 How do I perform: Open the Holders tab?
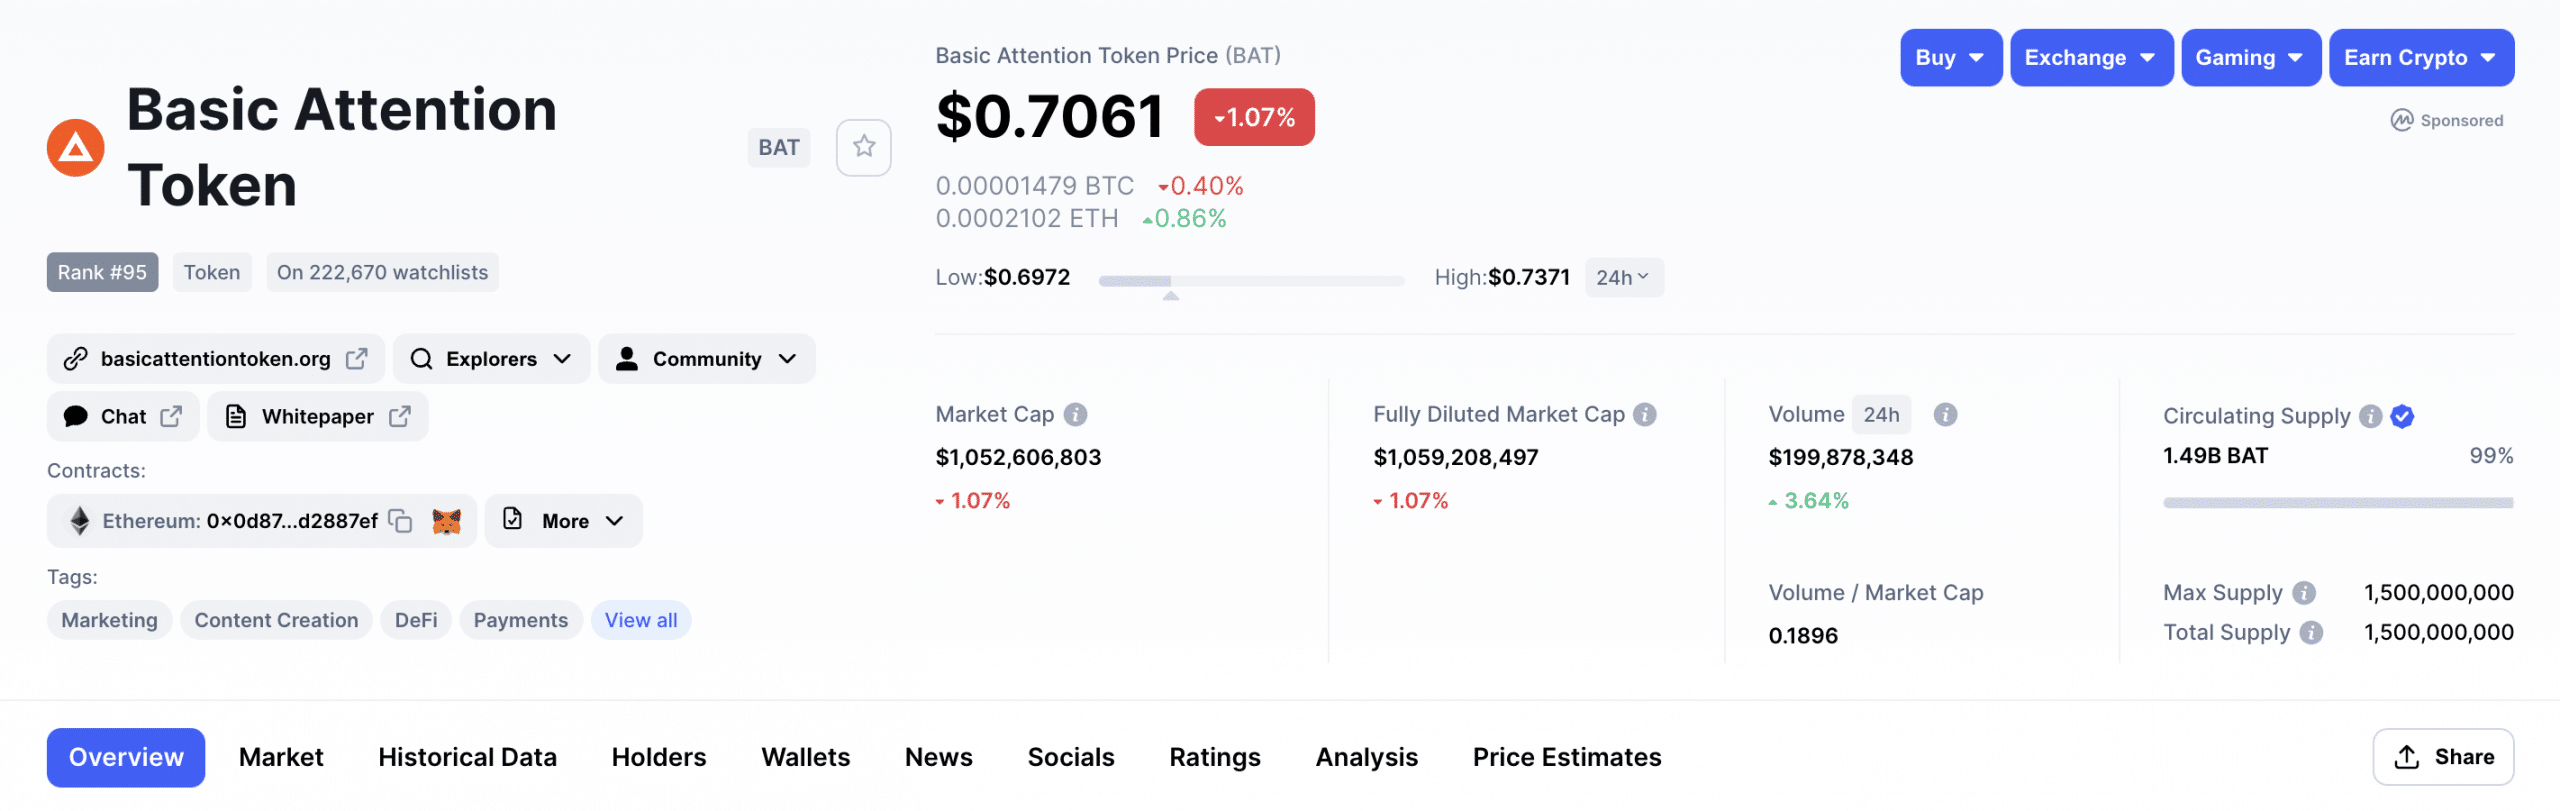pyautogui.click(x=659, y=758)
